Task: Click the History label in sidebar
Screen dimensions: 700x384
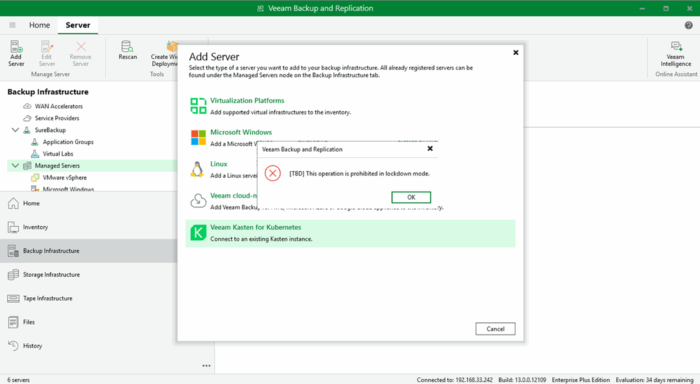Action: (33, 346)
